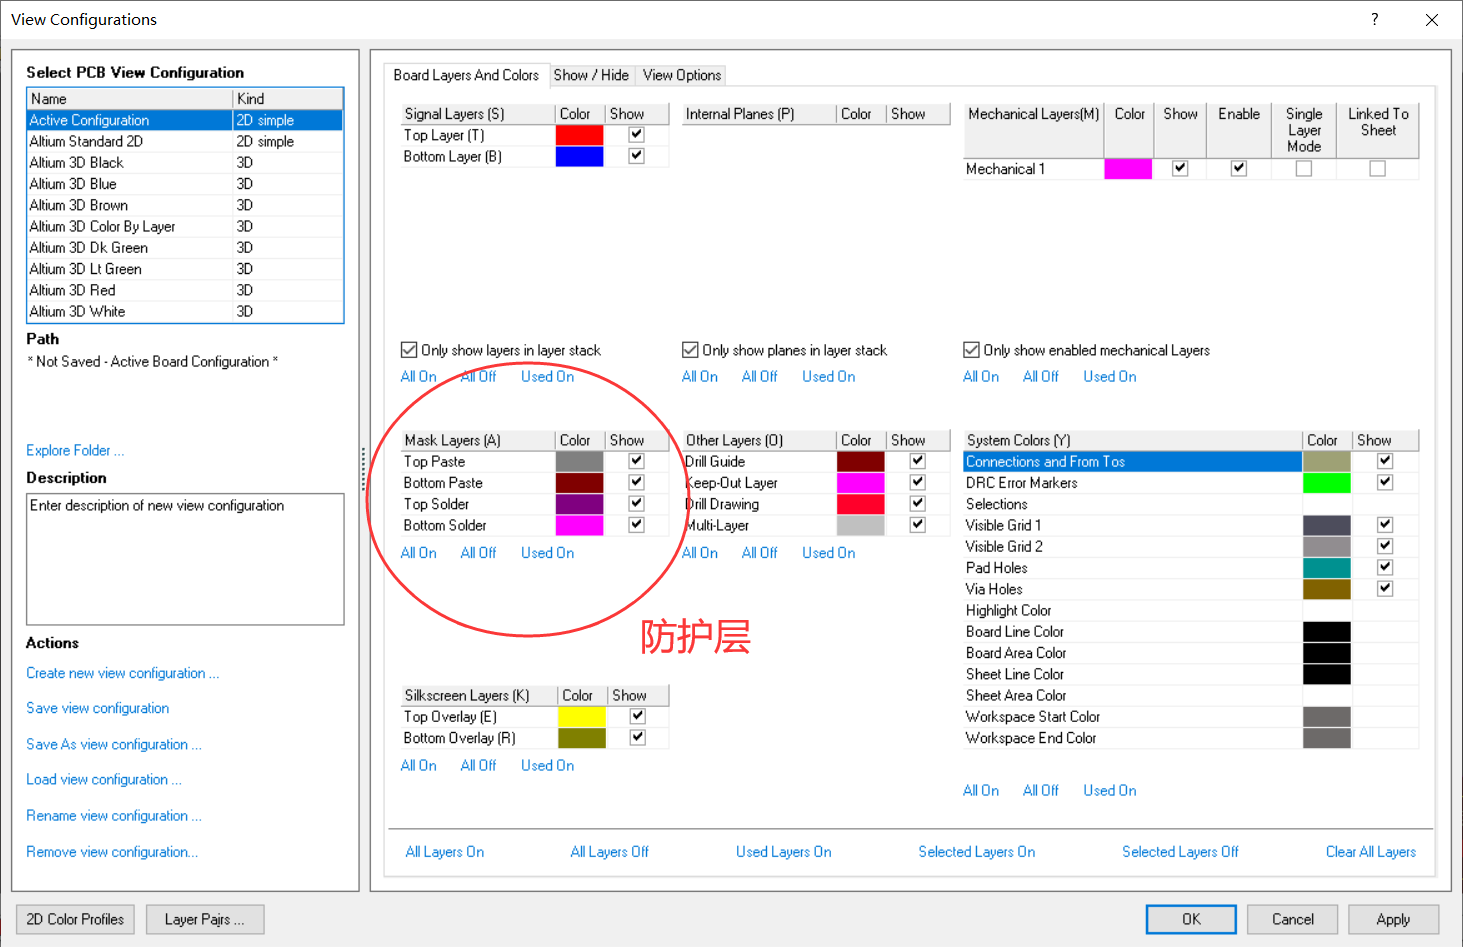Select Altium 3D Color By Layer configuration
Viewport: 1463px width, 947px height.
pos(185,226)
